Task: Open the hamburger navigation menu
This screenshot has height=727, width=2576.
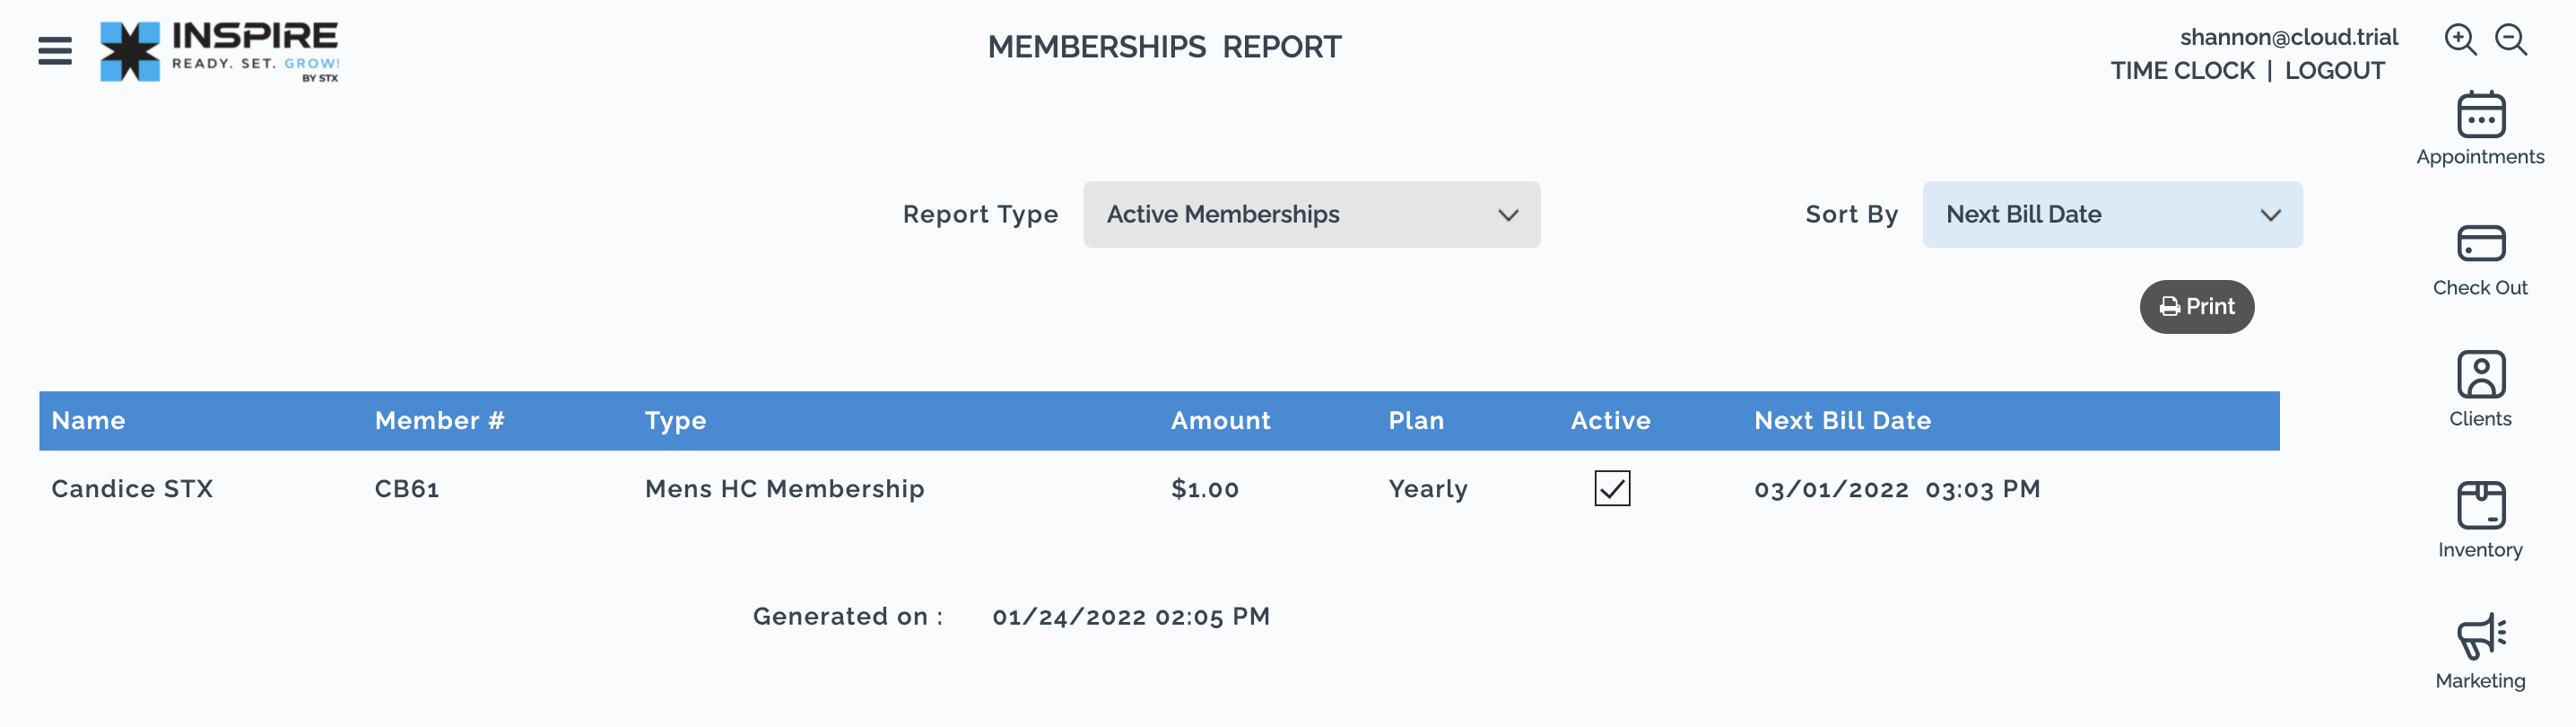Action: point(55,50)
